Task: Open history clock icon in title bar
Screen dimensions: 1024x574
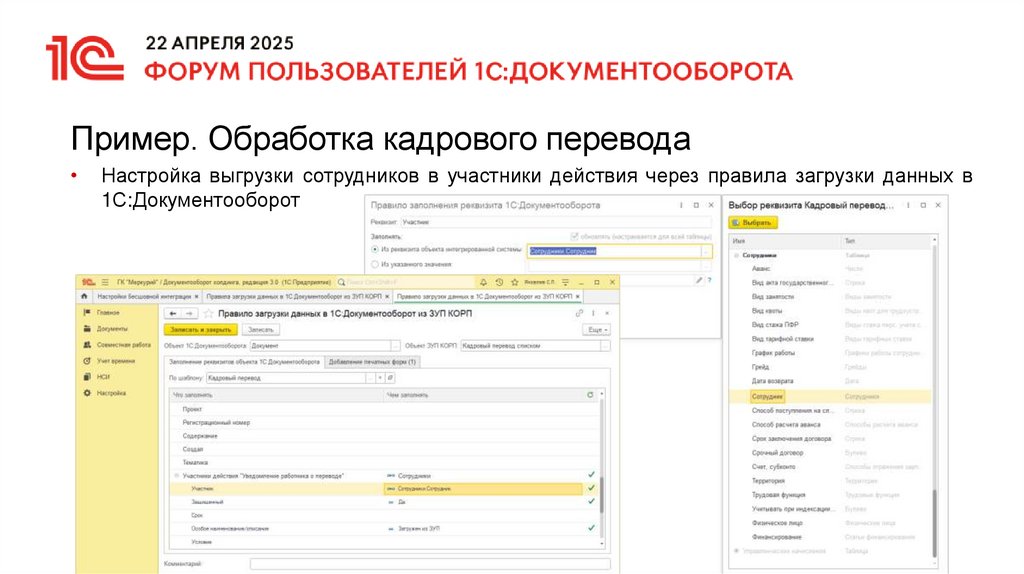Action: coord(499,282)
